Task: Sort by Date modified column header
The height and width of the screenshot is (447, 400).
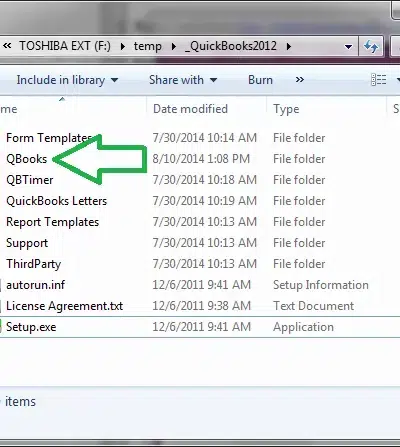Action: tap(190, 109)
